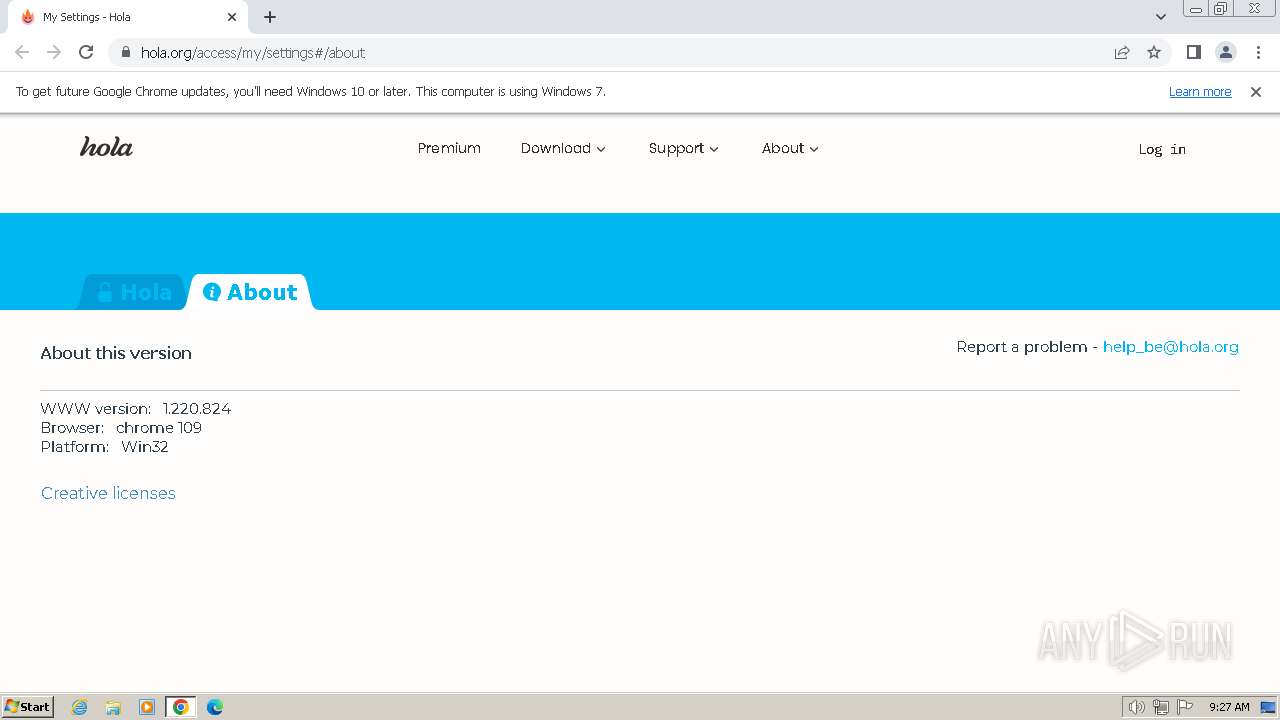Click the 9:27 AM clock
The image size is (1280, 720).
1229,707
